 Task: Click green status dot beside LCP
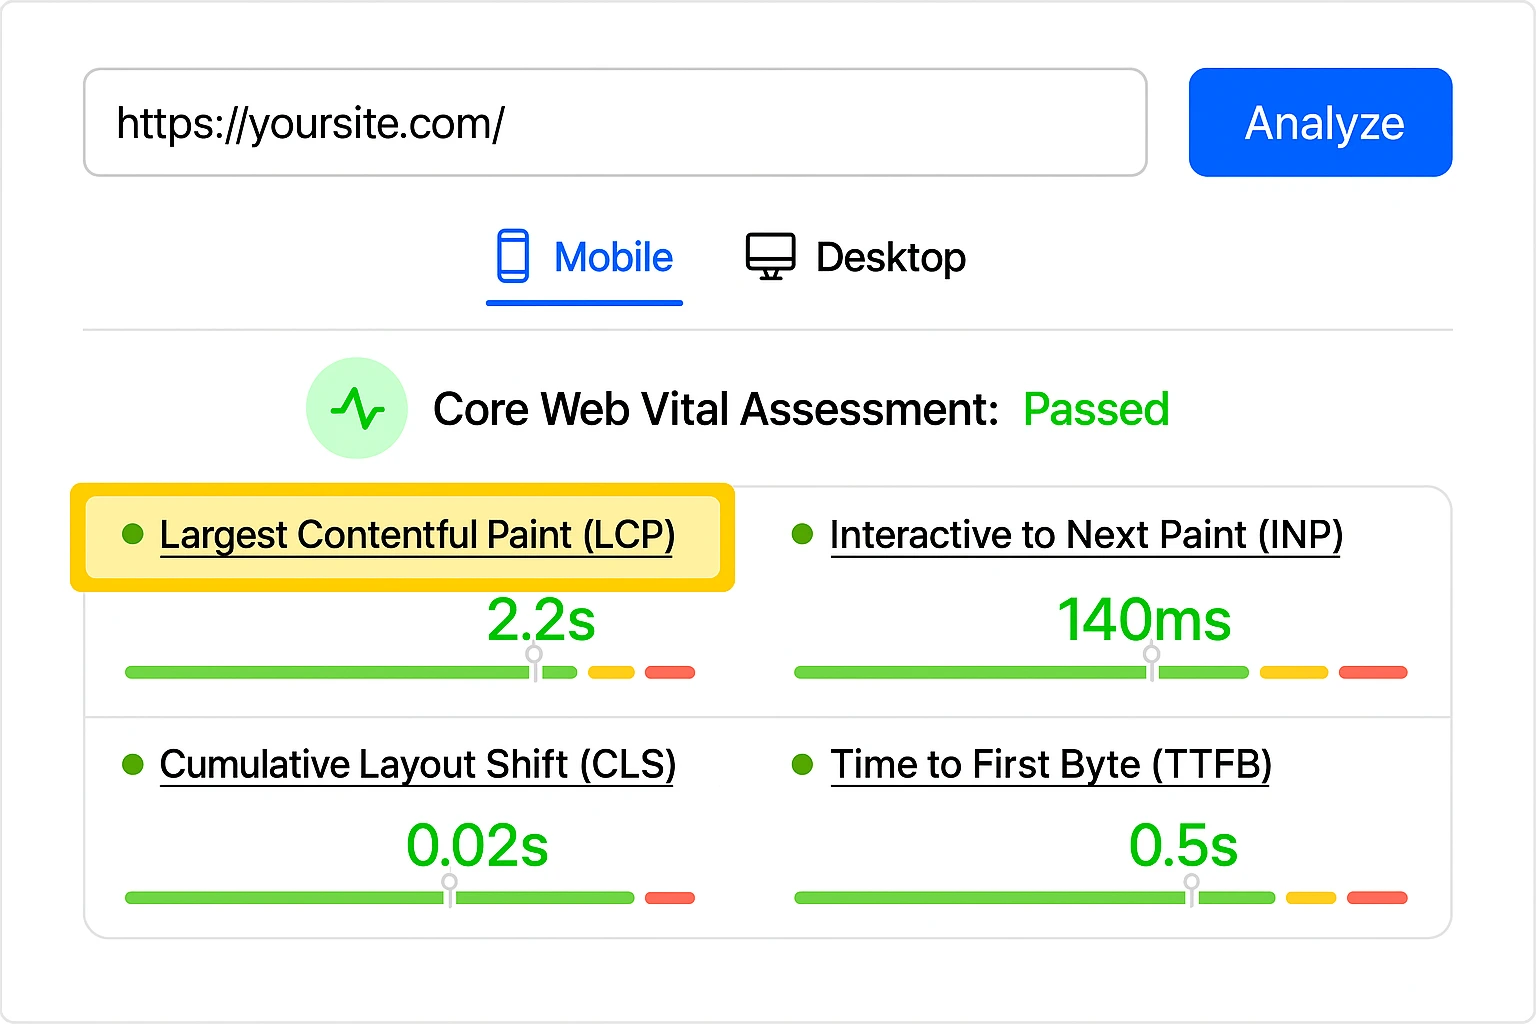133,534
